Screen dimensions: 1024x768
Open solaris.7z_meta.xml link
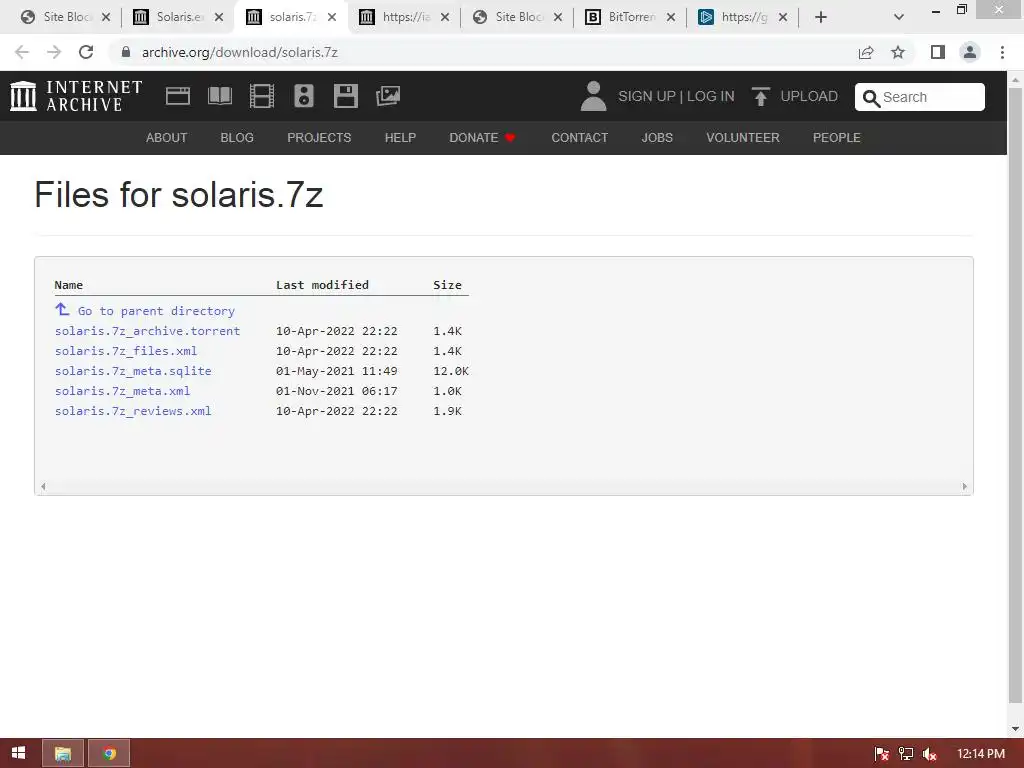(123, 391)
